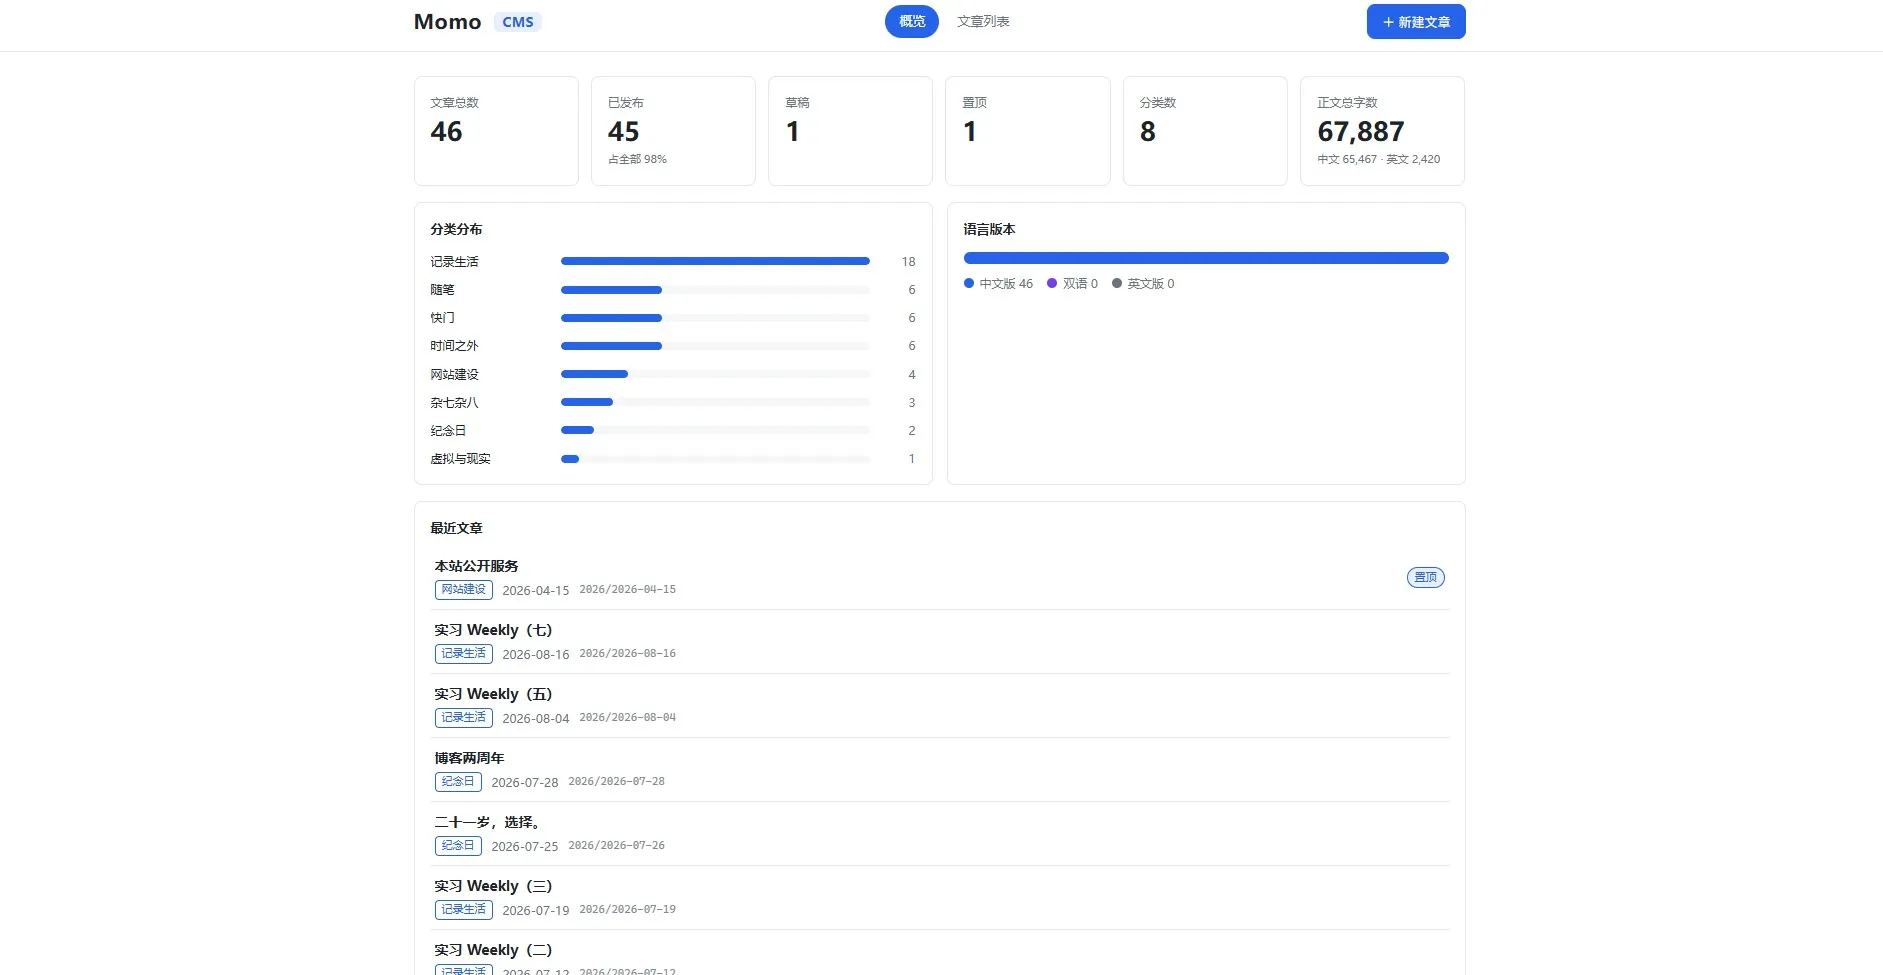
Task: Click the 置顶 badge on 本站公开服务
Action: (x=1425, y=577)
